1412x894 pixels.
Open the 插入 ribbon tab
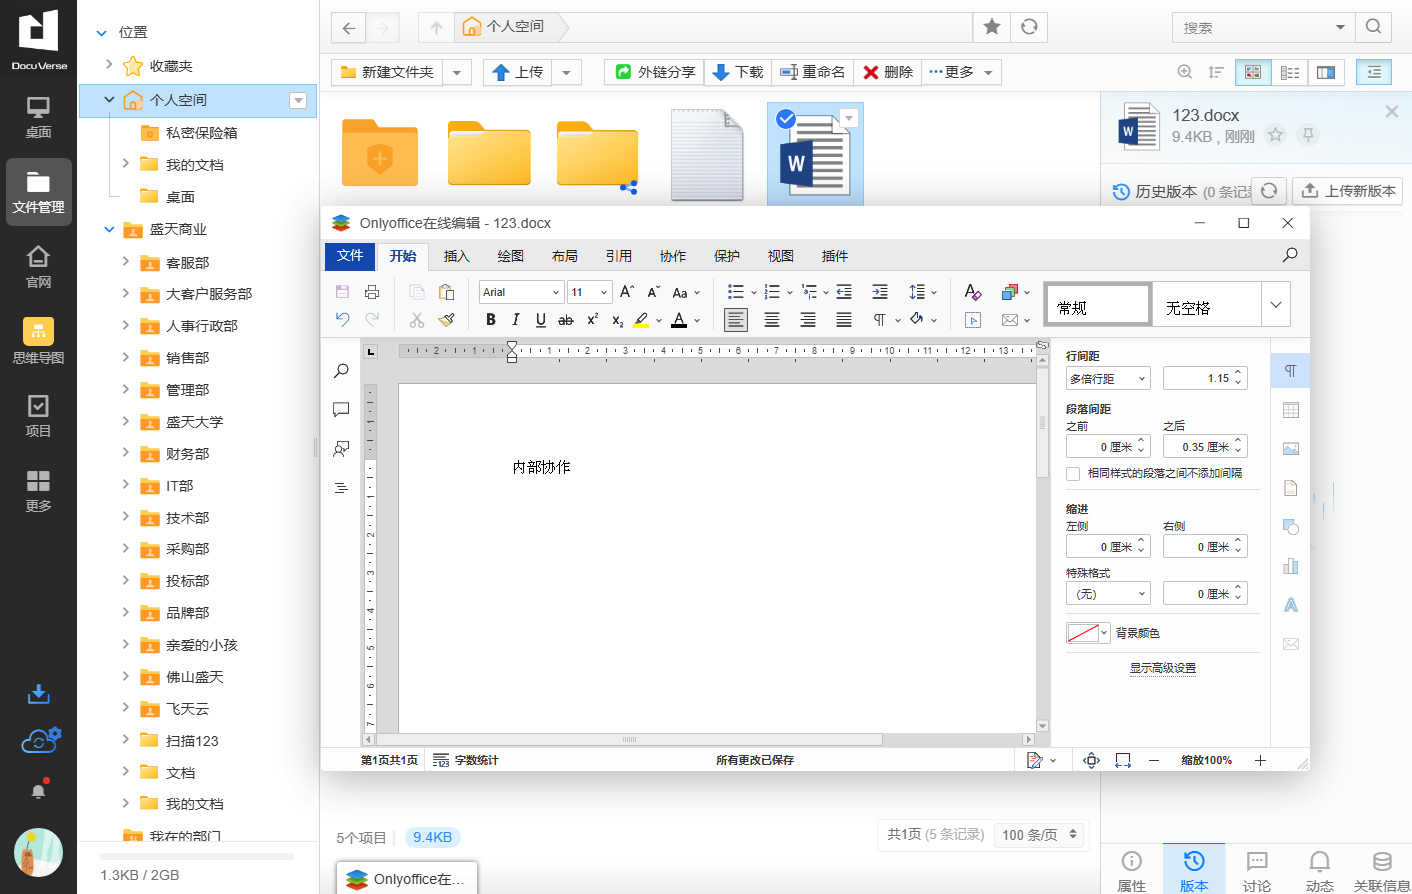456,256
